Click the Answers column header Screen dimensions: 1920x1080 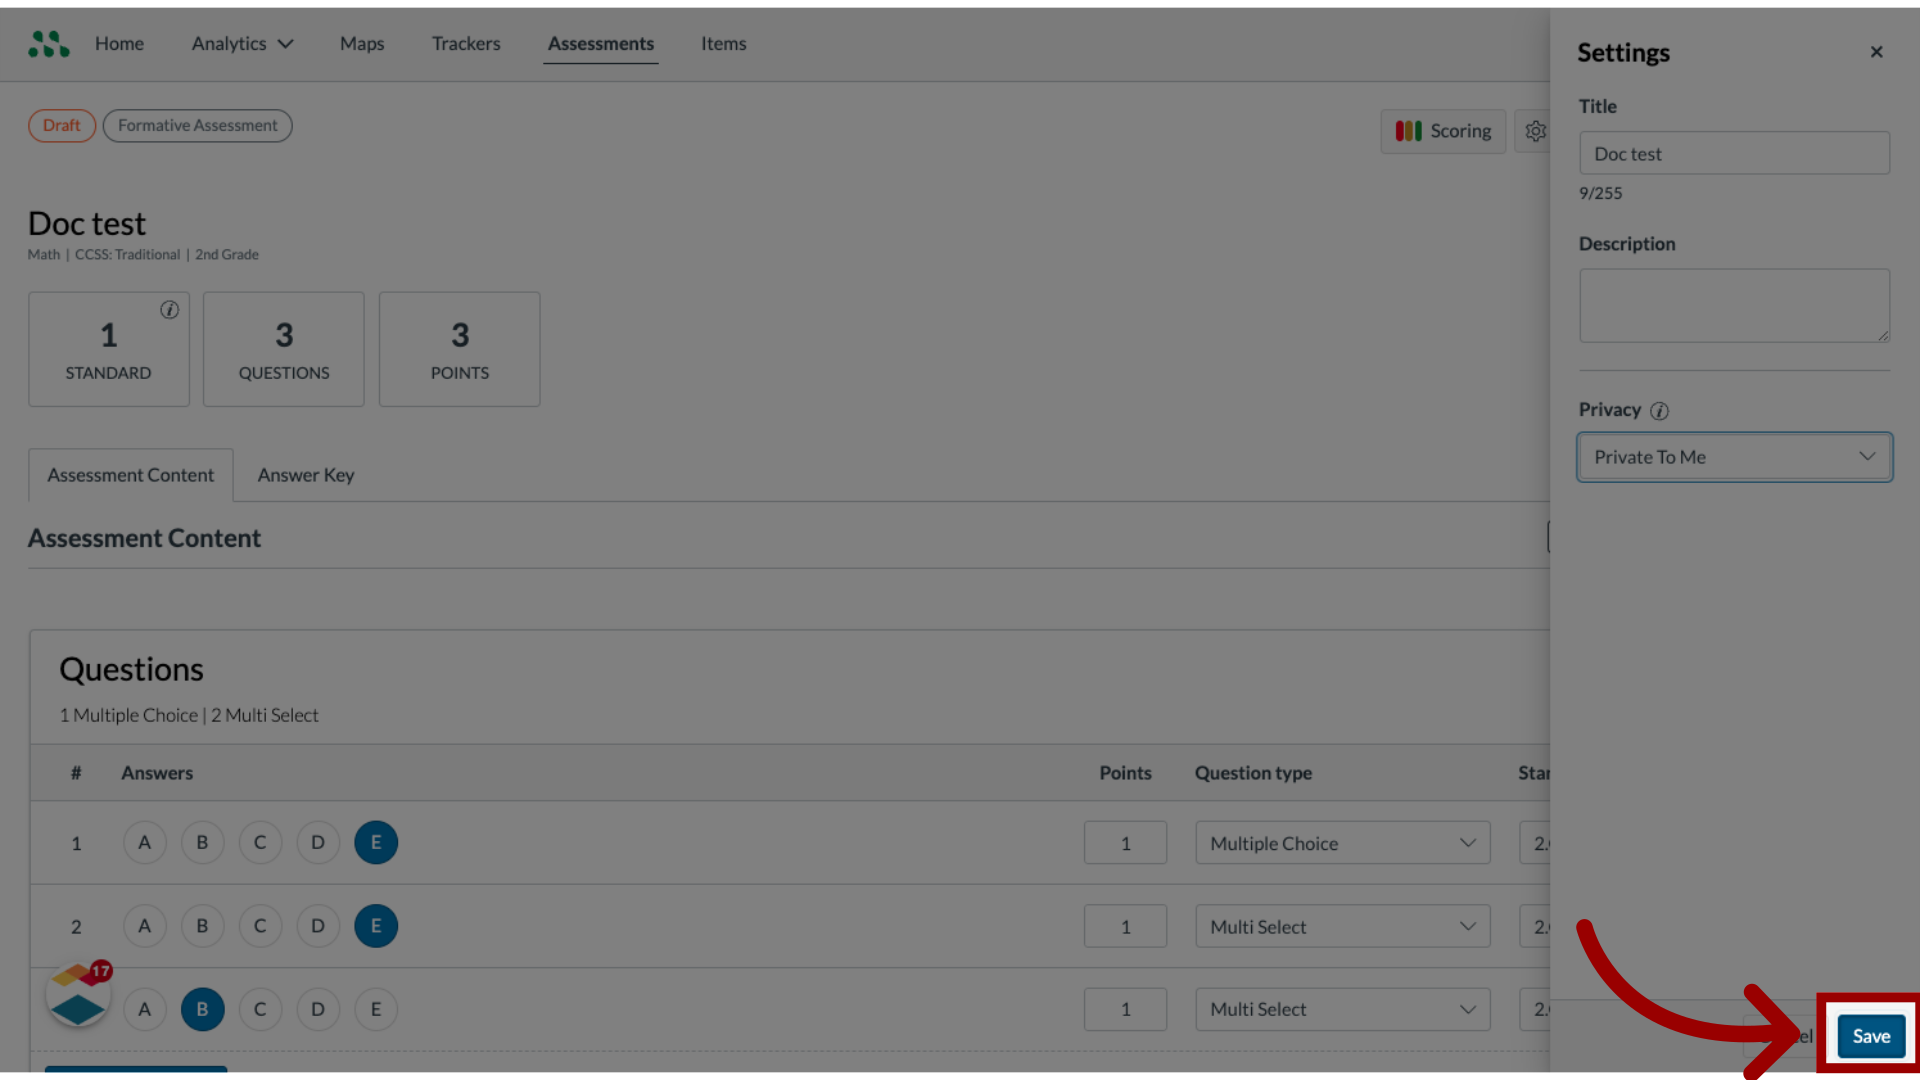pos(157,773)
